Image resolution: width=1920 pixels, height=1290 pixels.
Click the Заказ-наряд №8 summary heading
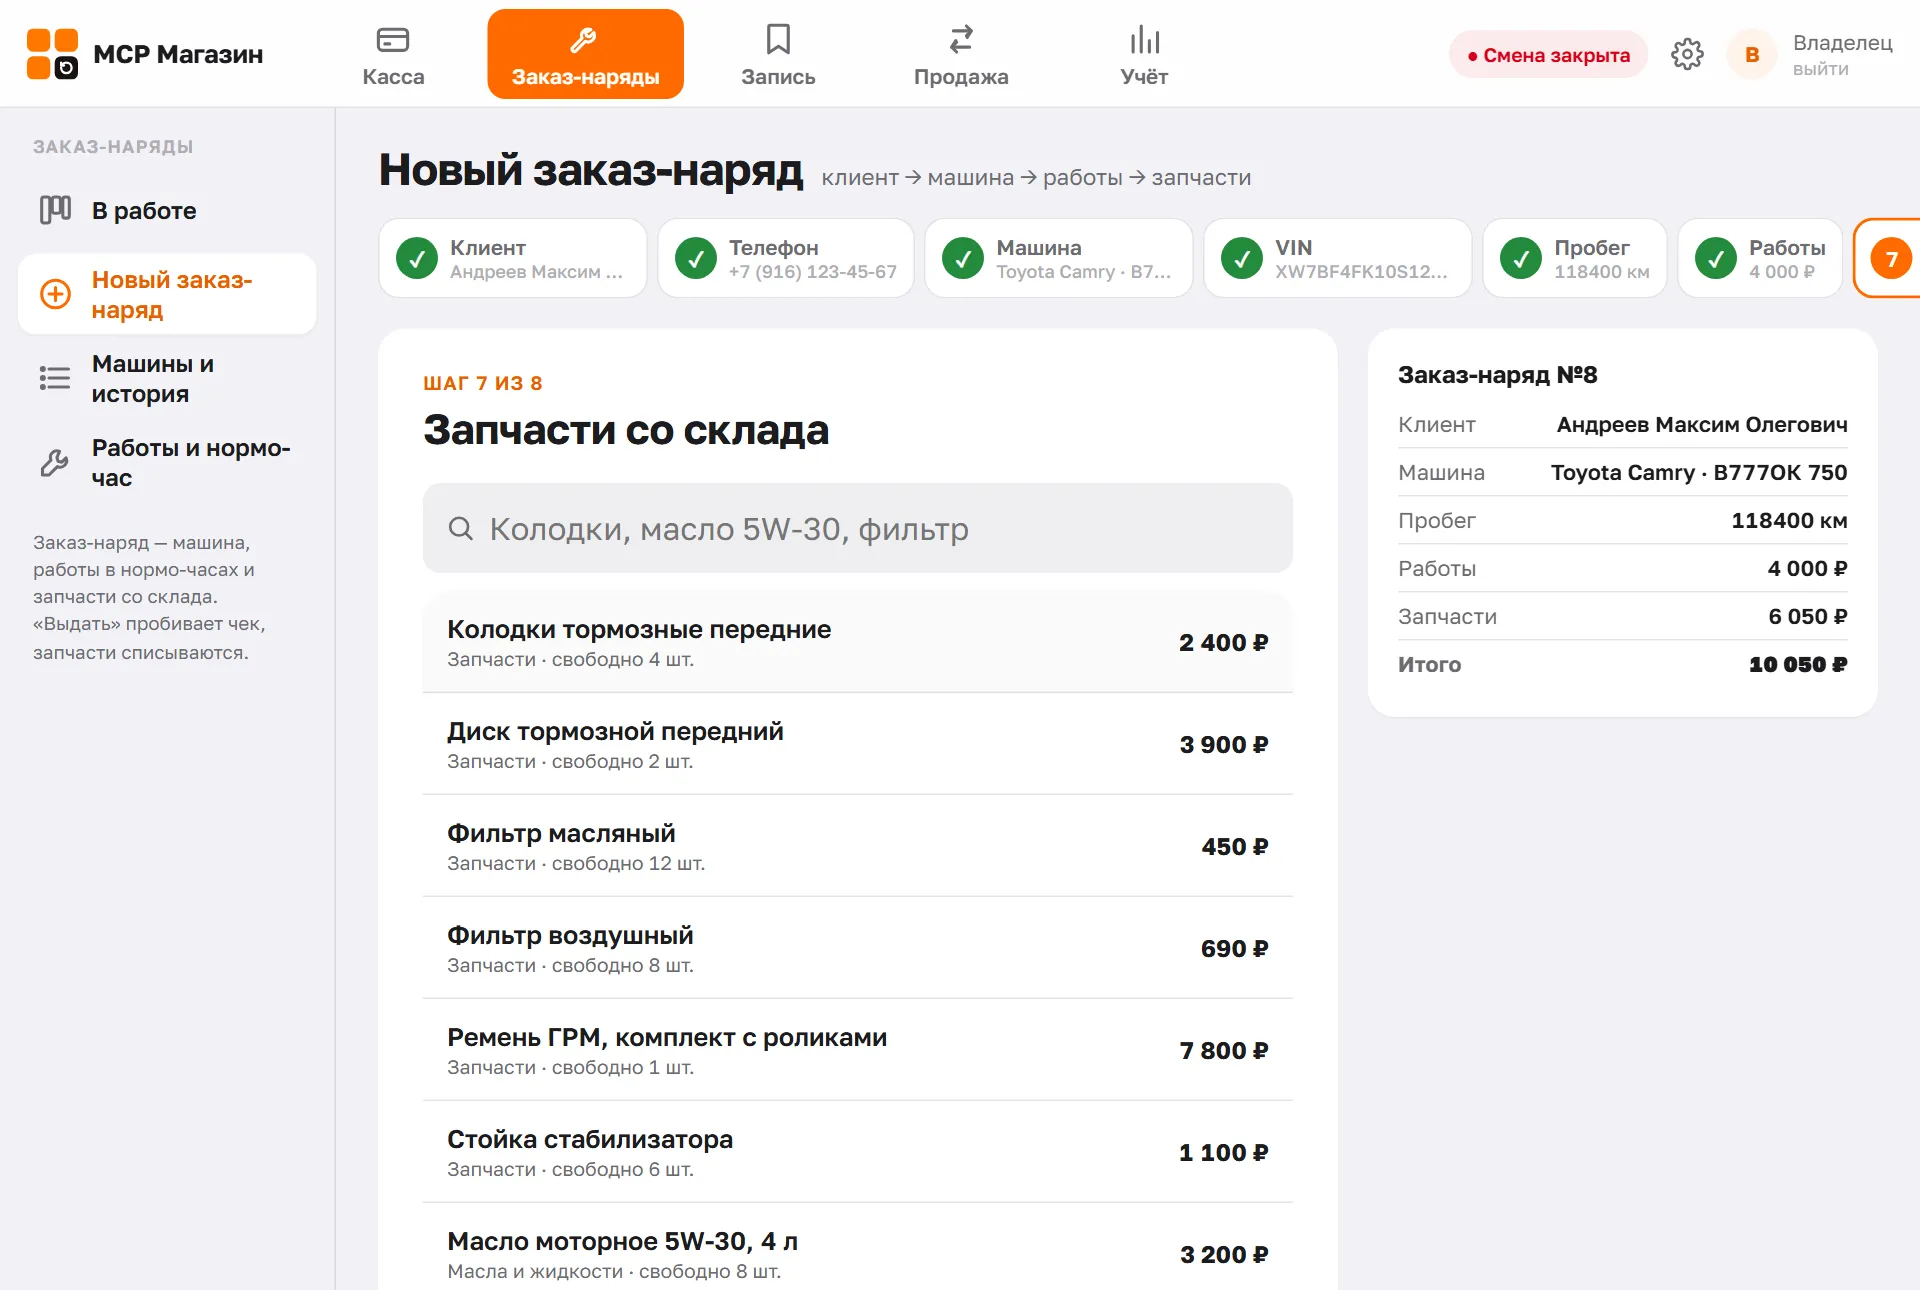pyautogui.click(x=1497, y=375)
